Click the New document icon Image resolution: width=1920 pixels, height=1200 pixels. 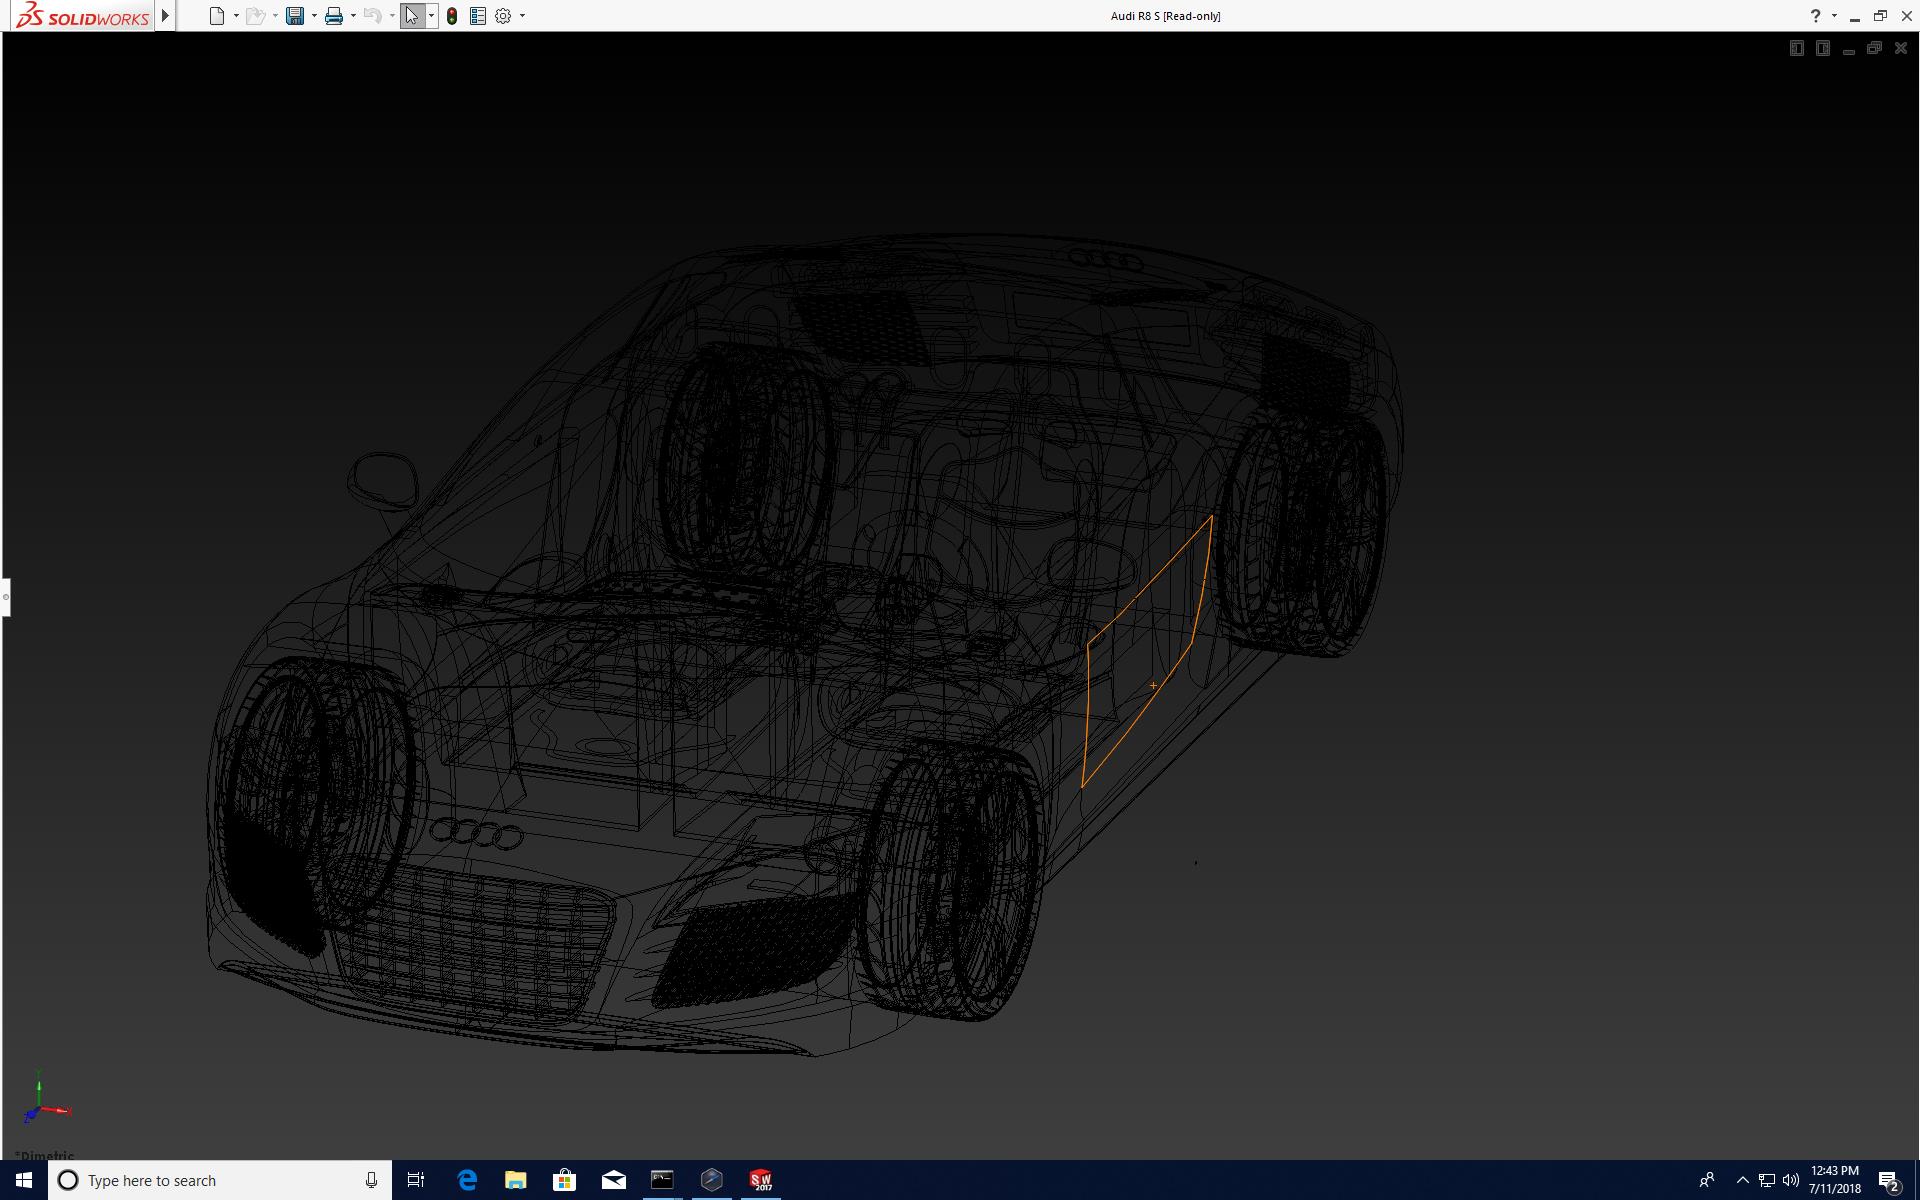tap(217, 16)
